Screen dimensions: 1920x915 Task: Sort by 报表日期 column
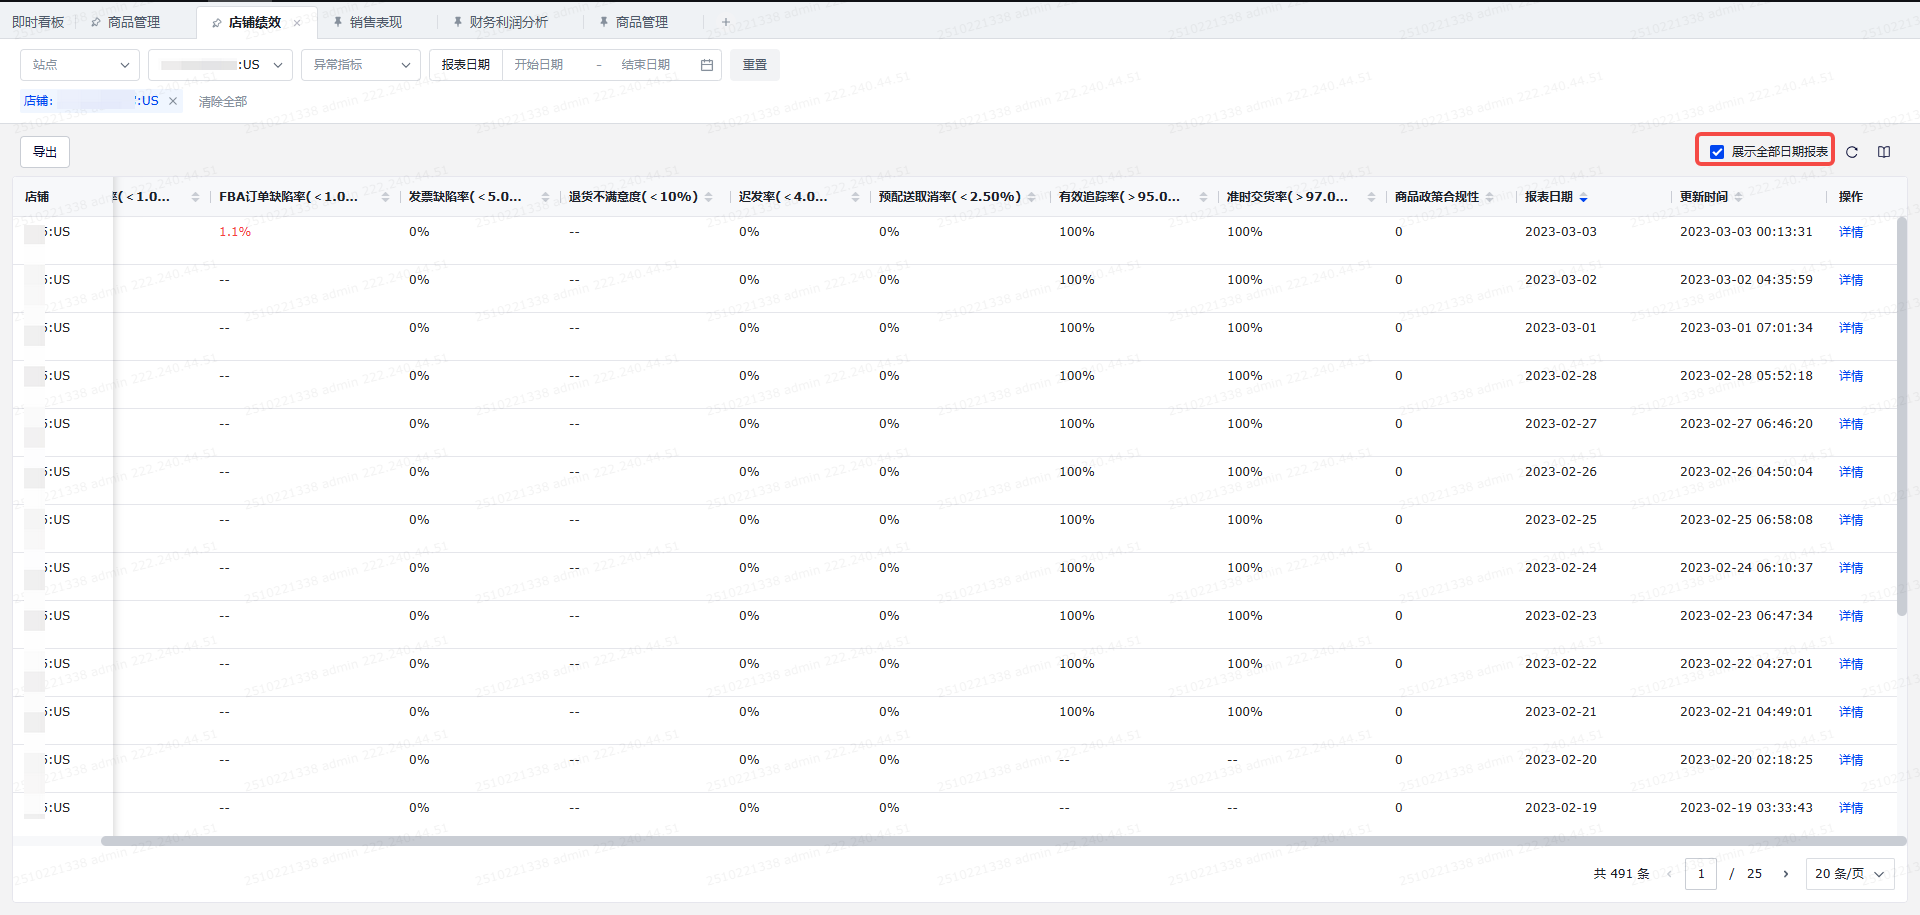click(1583, 198)
